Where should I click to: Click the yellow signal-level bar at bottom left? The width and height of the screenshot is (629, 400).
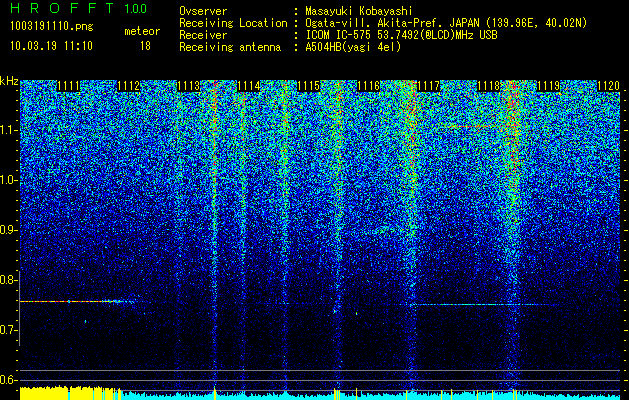pos(70,393)
